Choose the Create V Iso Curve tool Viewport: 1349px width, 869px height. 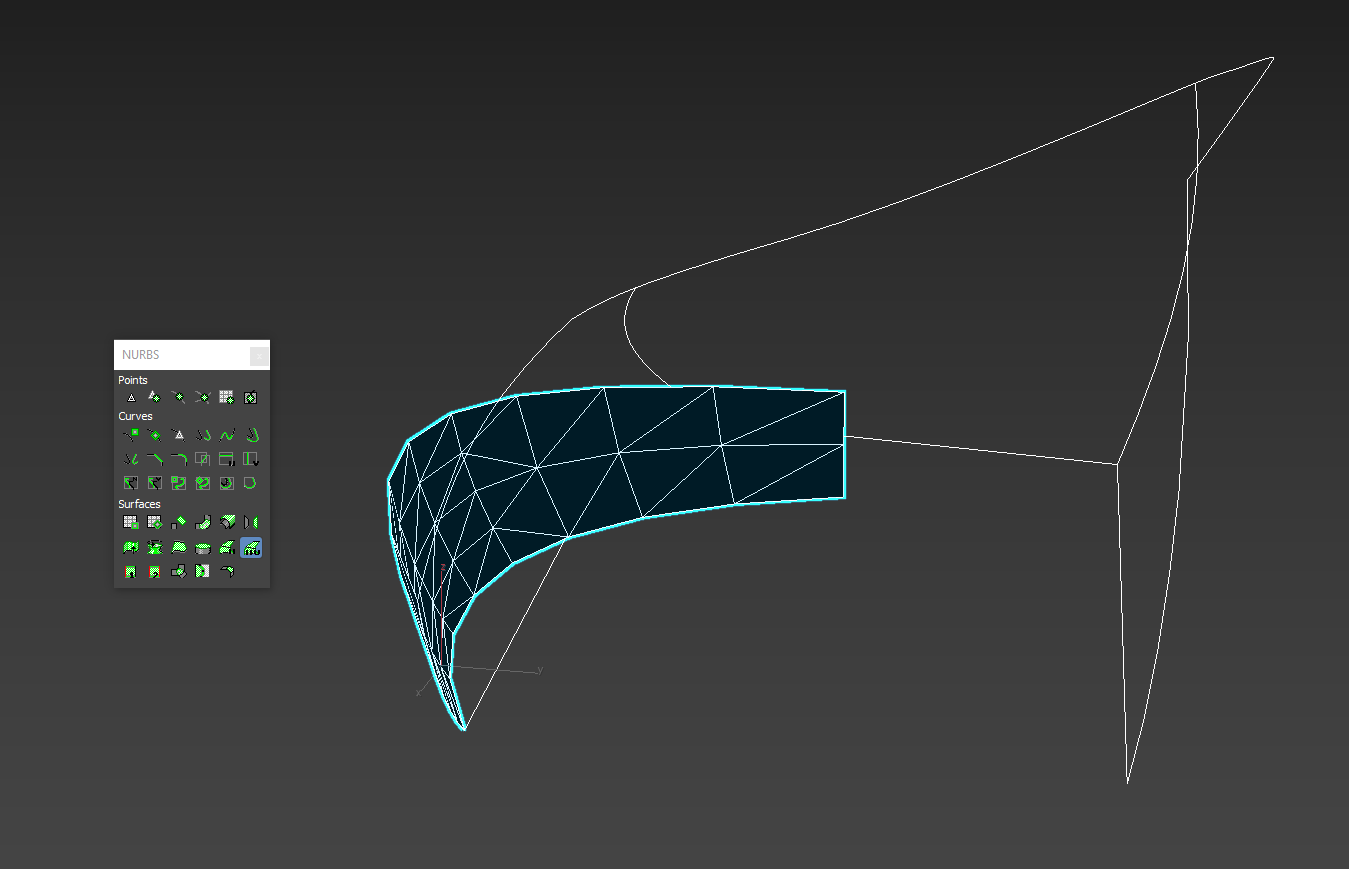pyautogui.click(x=251, y=459)
